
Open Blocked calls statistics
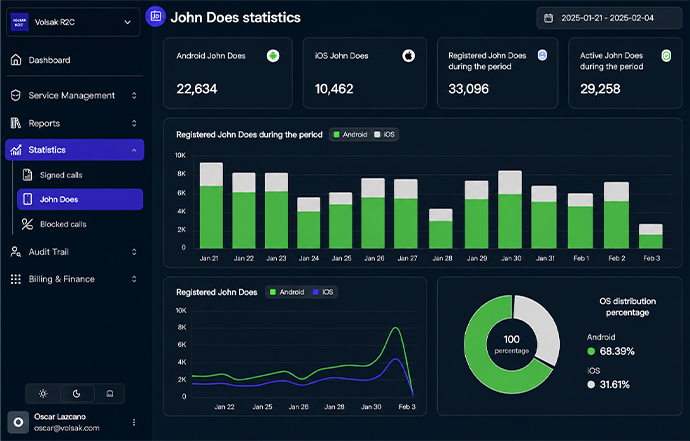pos(63,224)
